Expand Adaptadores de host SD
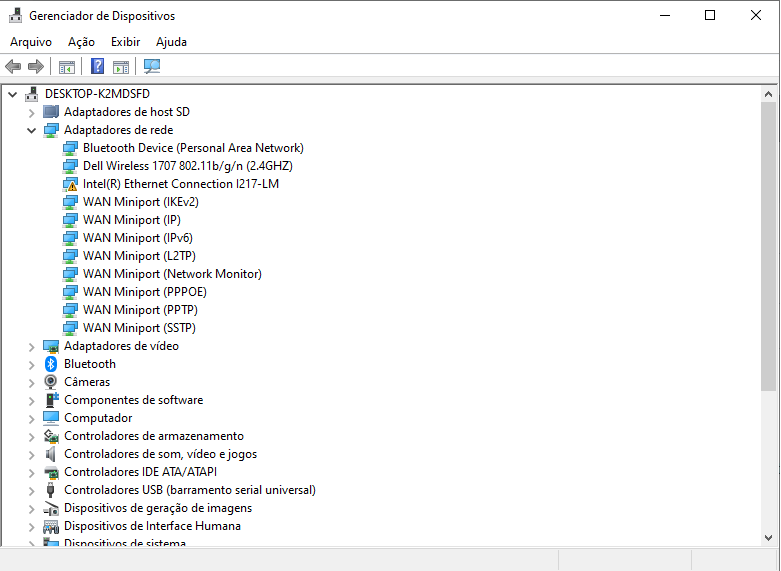 [x=31, y=113]
